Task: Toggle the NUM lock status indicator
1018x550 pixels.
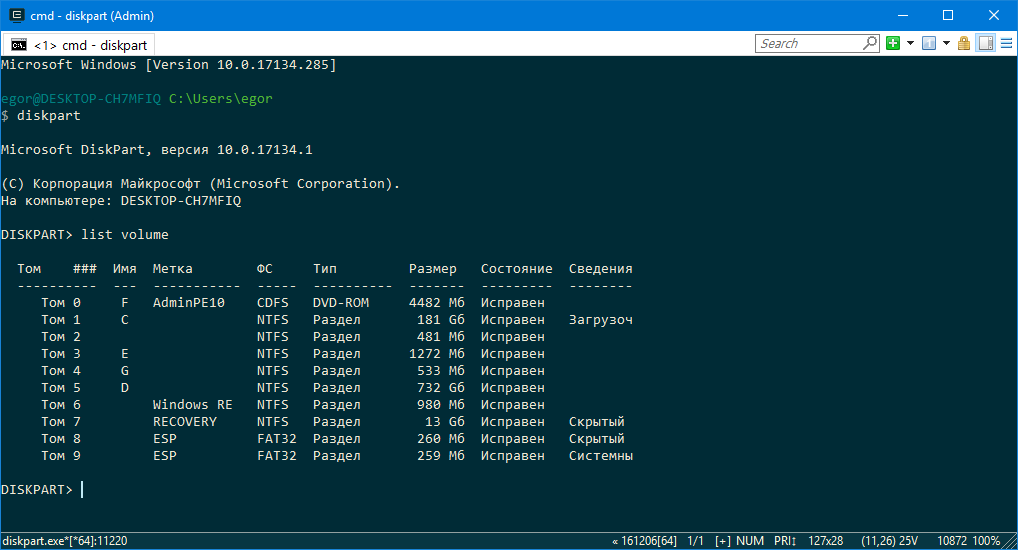Action: [x=750, y=541]
